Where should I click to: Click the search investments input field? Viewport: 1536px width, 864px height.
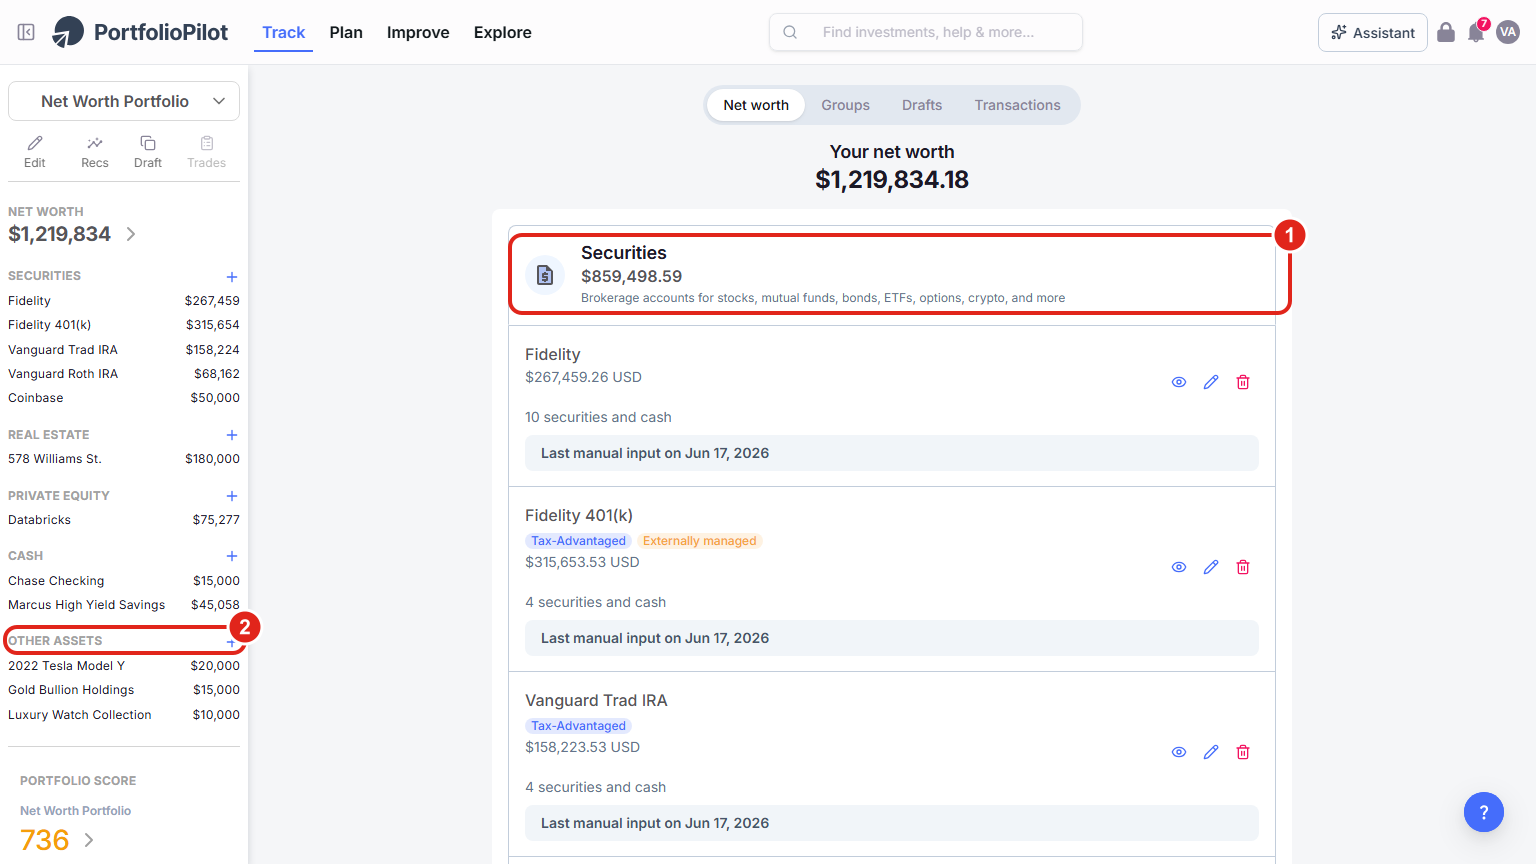pyautogui.click(x=926, y=32)
